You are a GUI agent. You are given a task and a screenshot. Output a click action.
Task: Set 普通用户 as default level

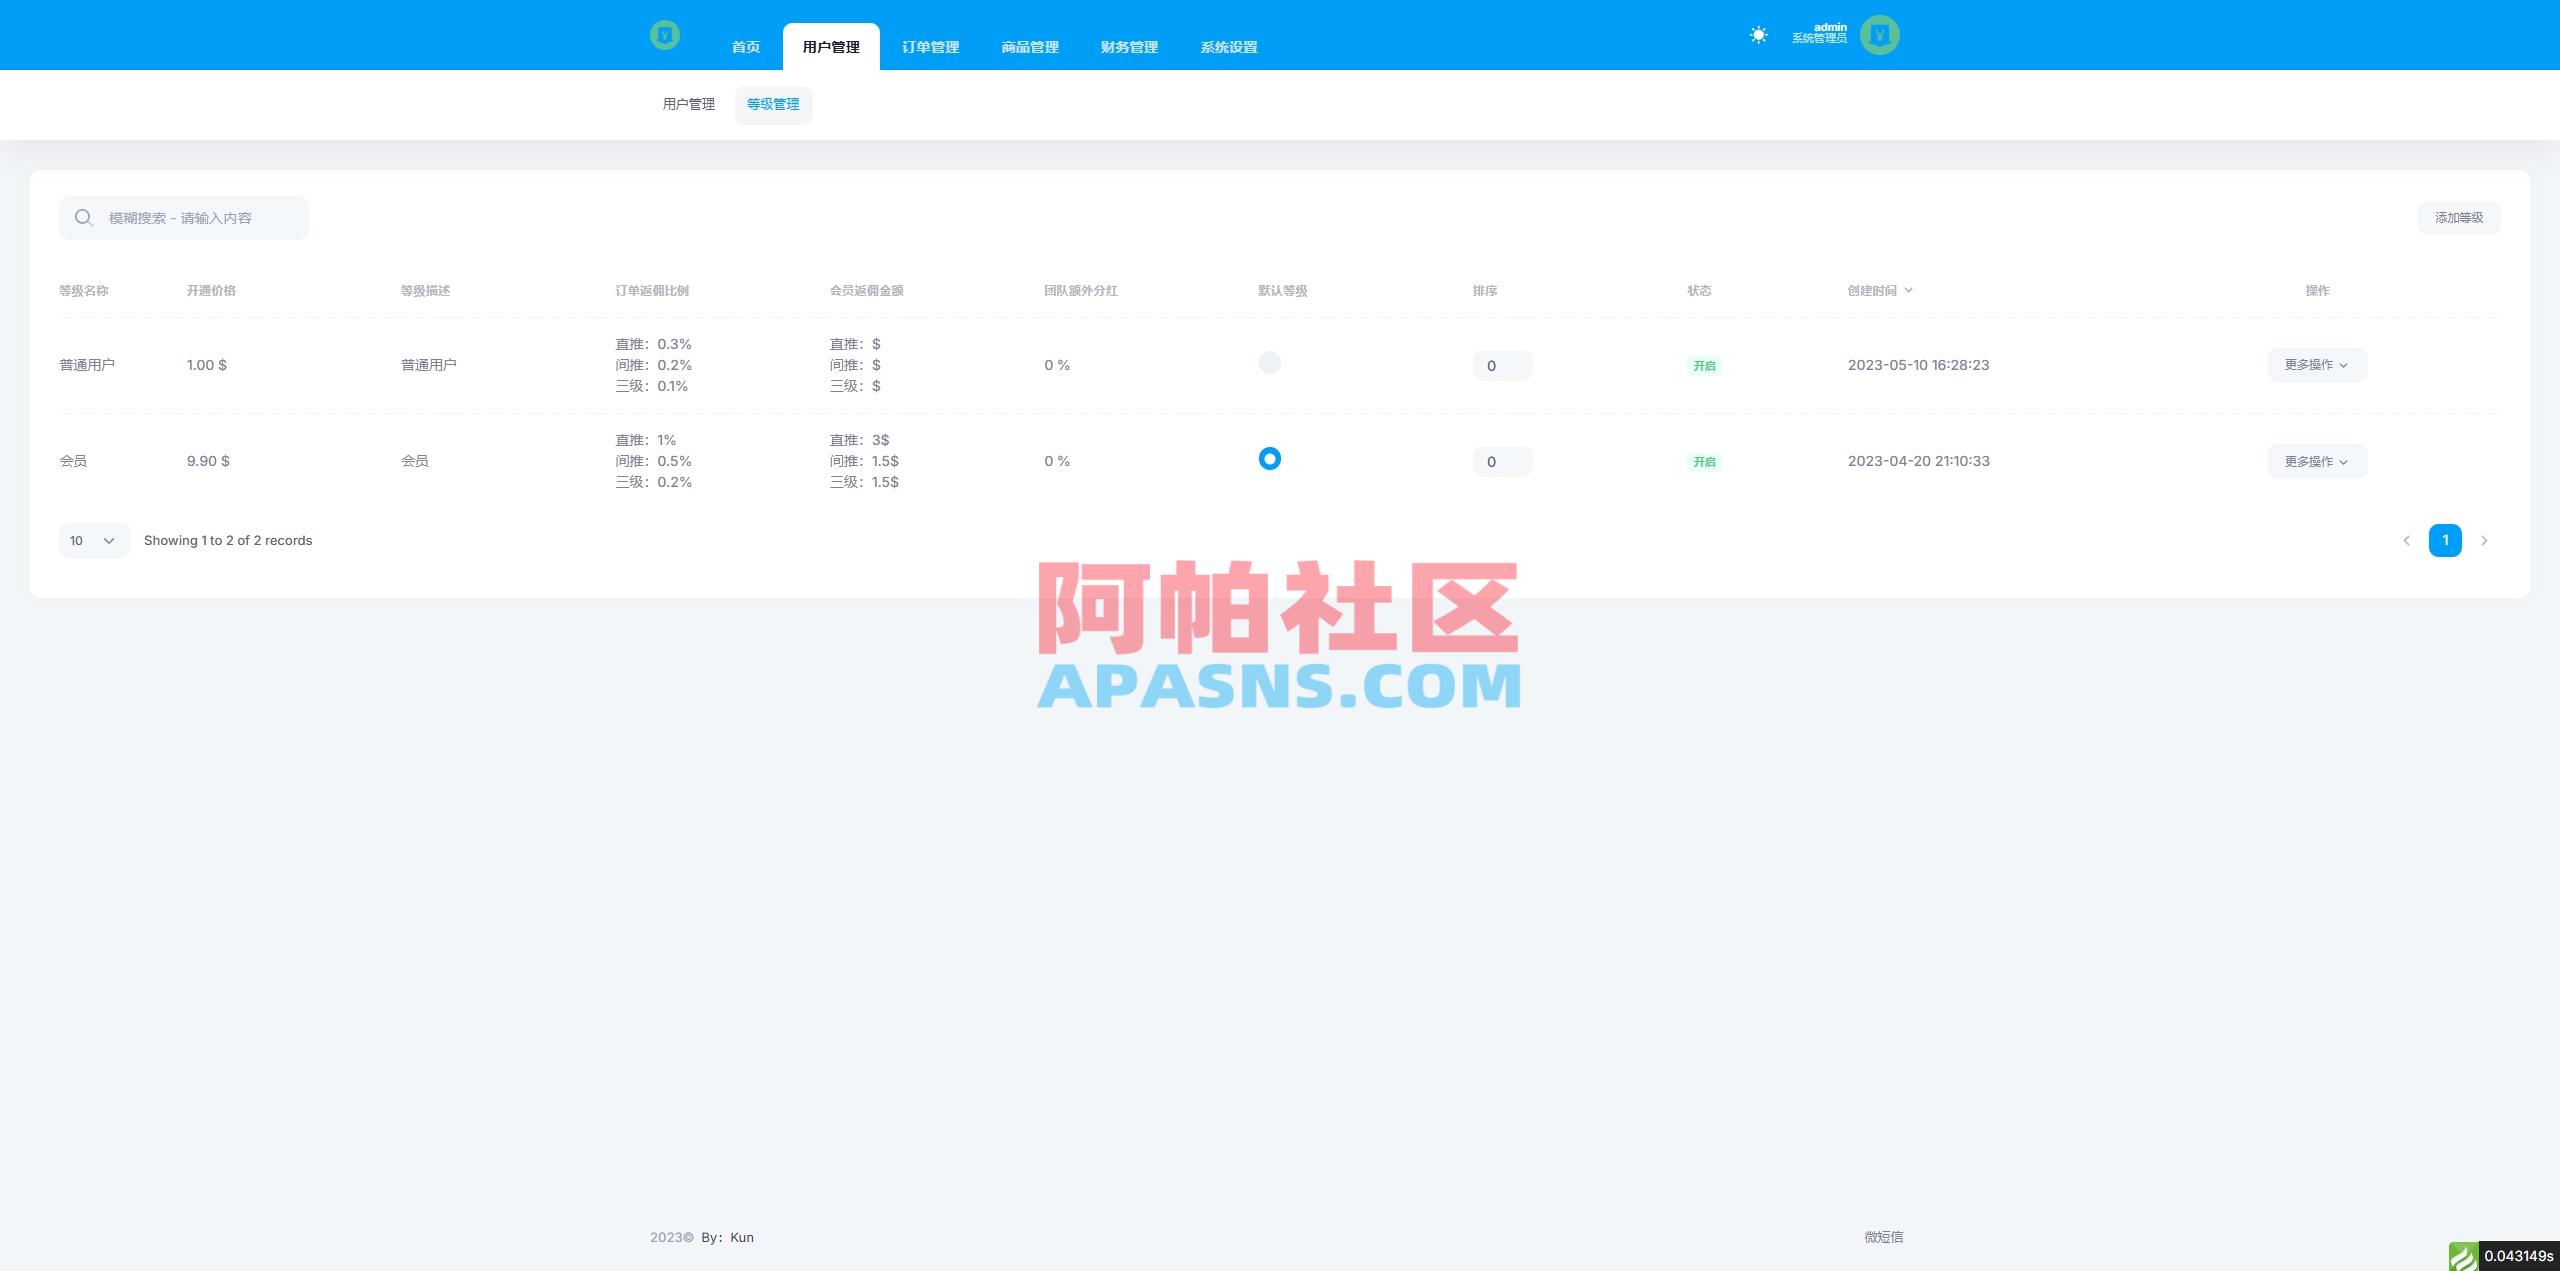(1270, 363)
